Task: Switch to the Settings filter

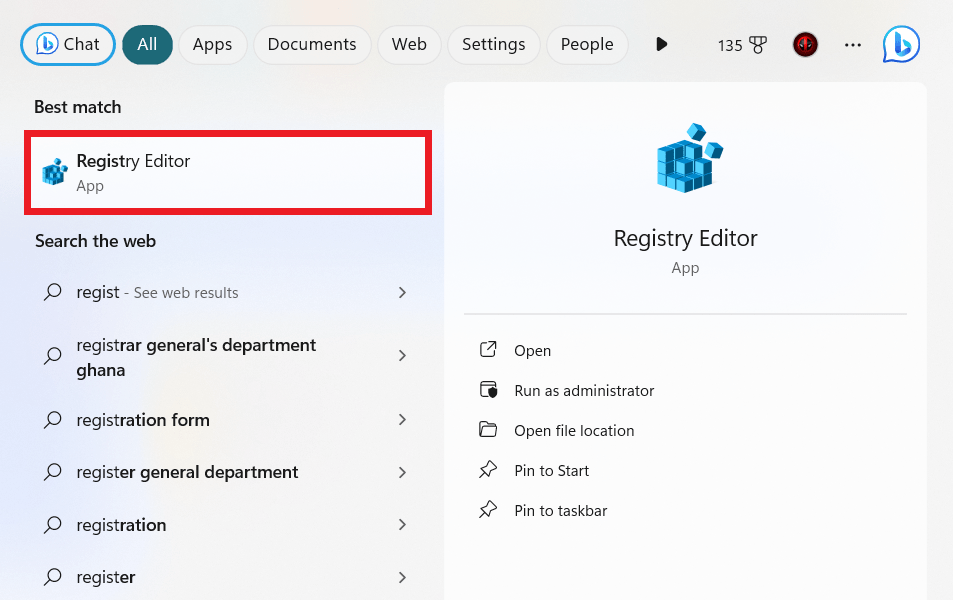Action: tap(494, 44)
